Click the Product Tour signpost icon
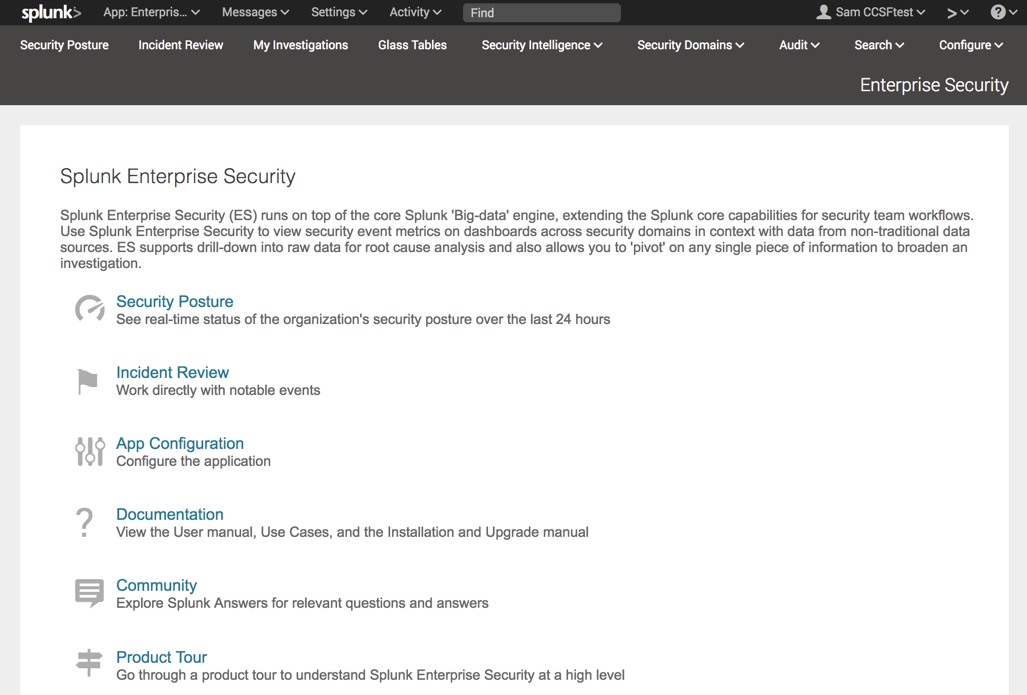 [x=89, y=663]
